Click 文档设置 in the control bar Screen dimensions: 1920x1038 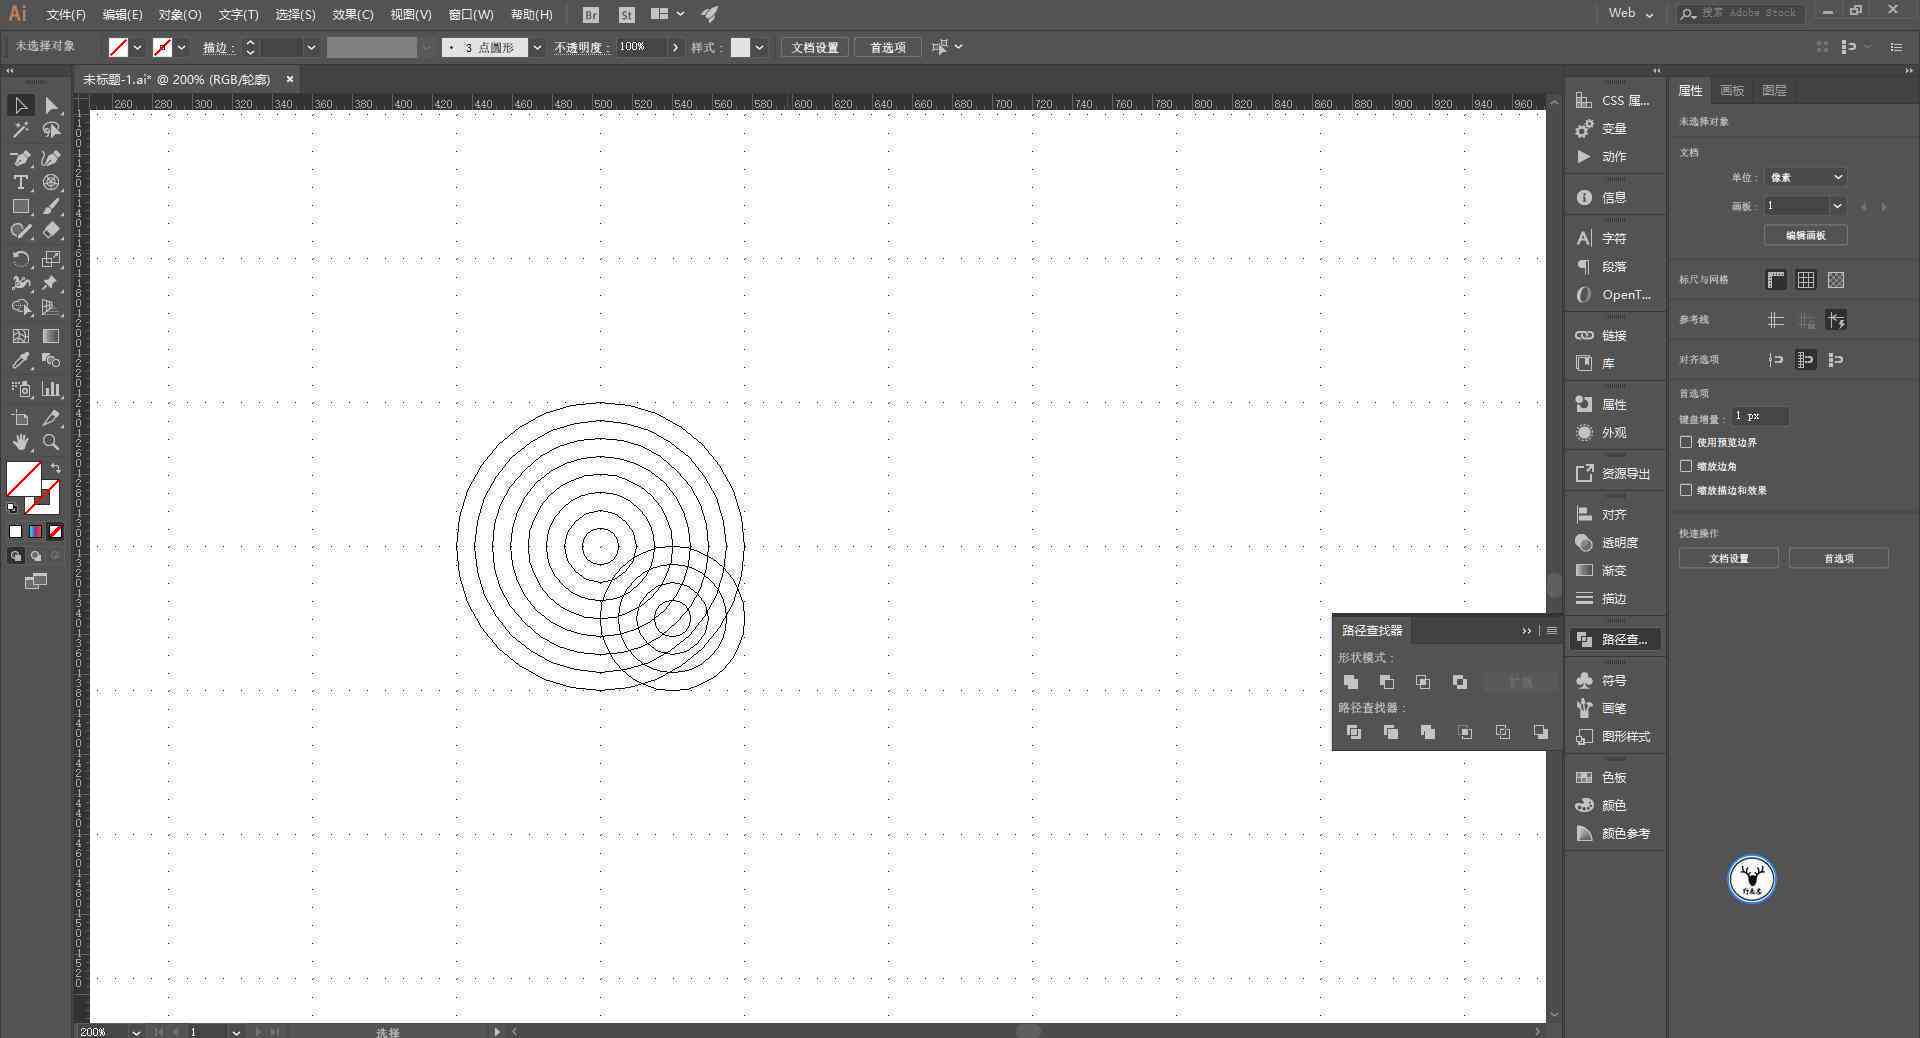pos(815,47)
